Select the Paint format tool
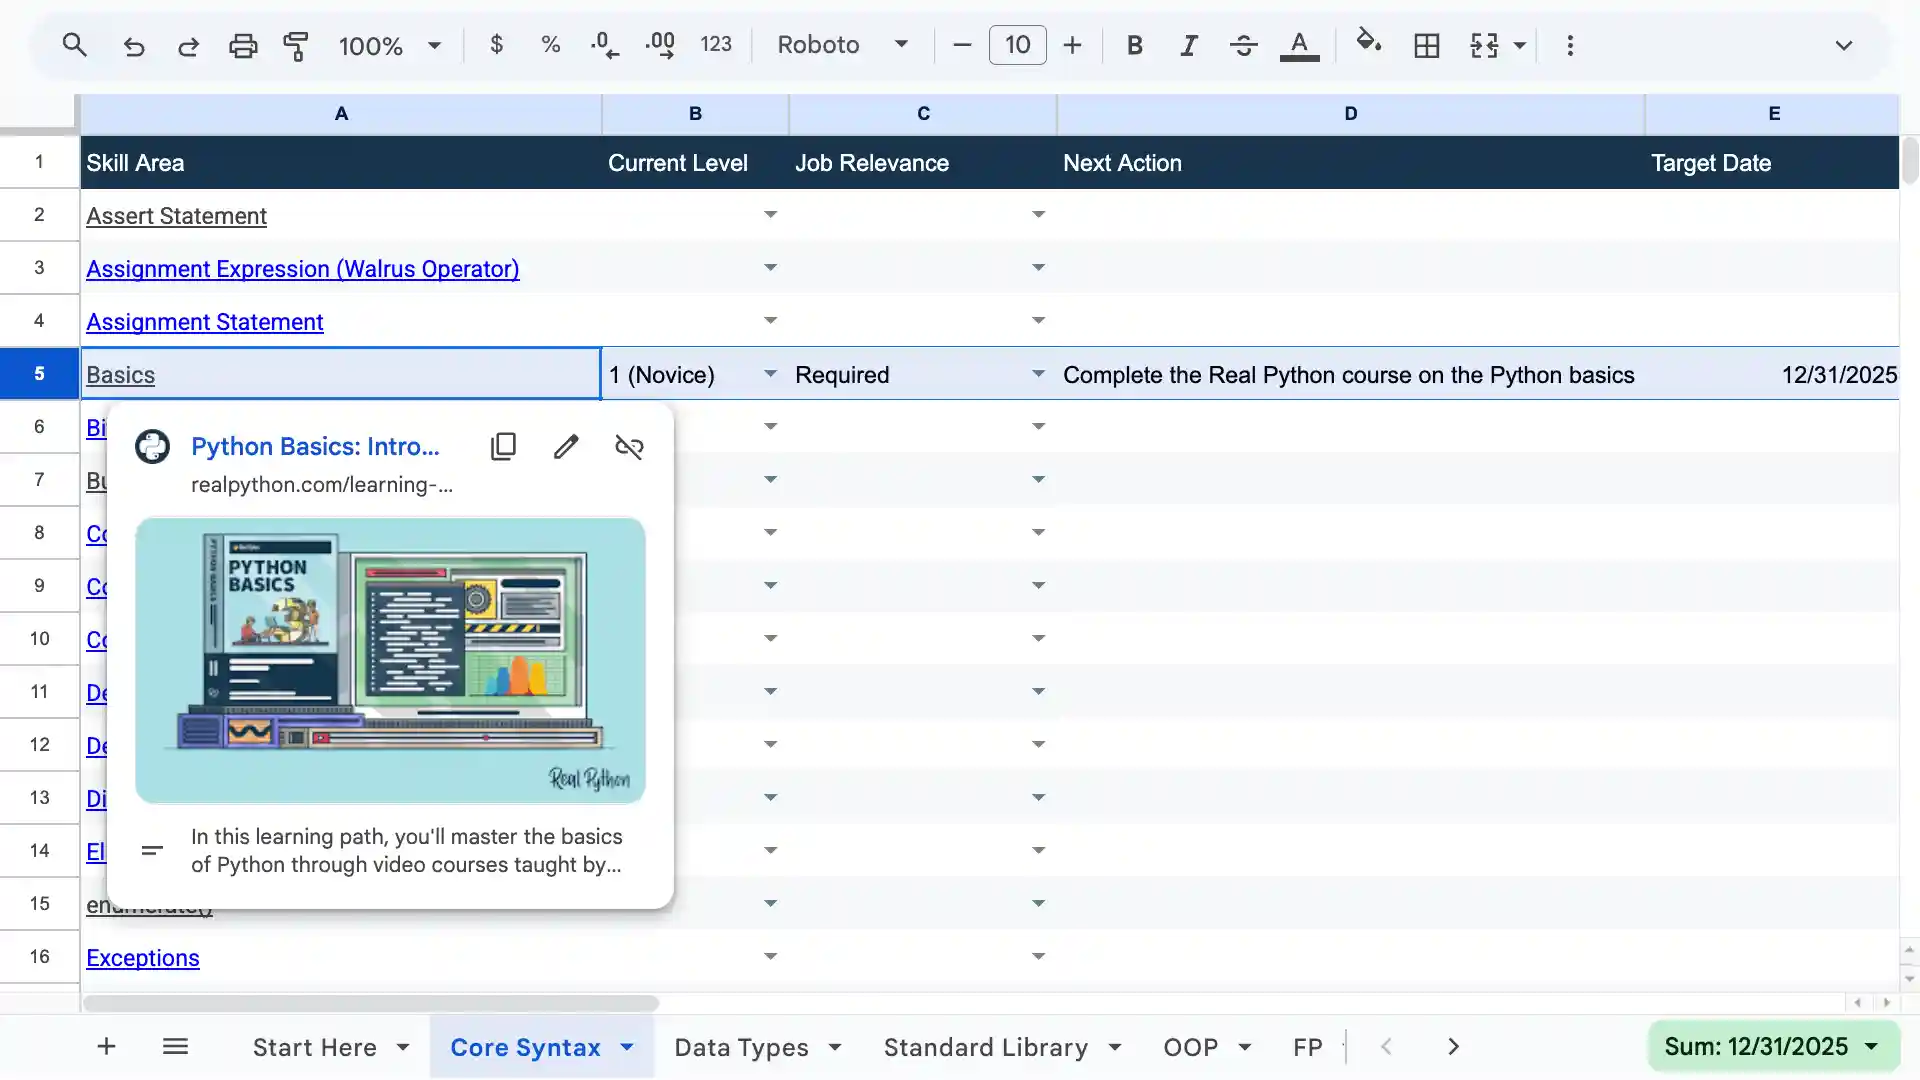This screenshot has height=1080, width=1920. (296, 45)
